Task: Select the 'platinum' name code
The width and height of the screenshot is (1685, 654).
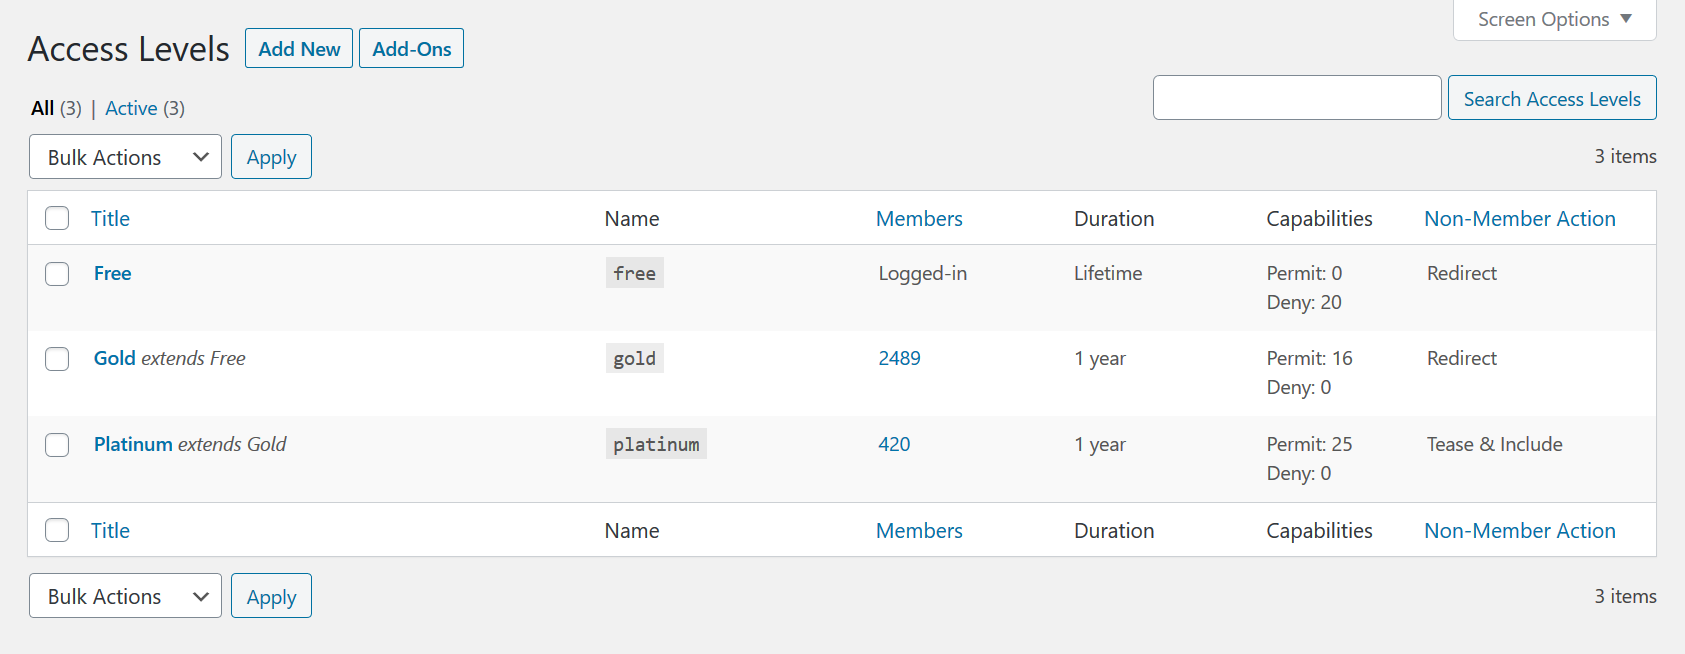Action: coord(656,444)
